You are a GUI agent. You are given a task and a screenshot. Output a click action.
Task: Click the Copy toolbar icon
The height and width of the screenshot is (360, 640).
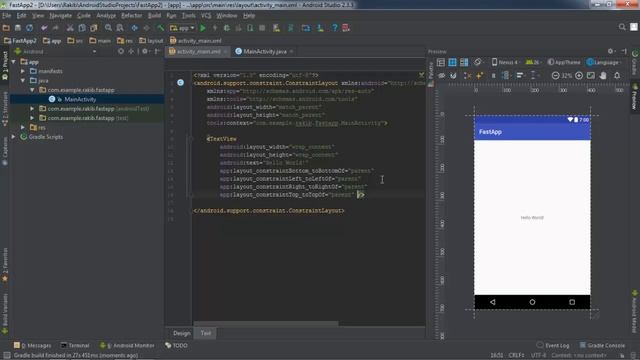click(x=82, y=28)
